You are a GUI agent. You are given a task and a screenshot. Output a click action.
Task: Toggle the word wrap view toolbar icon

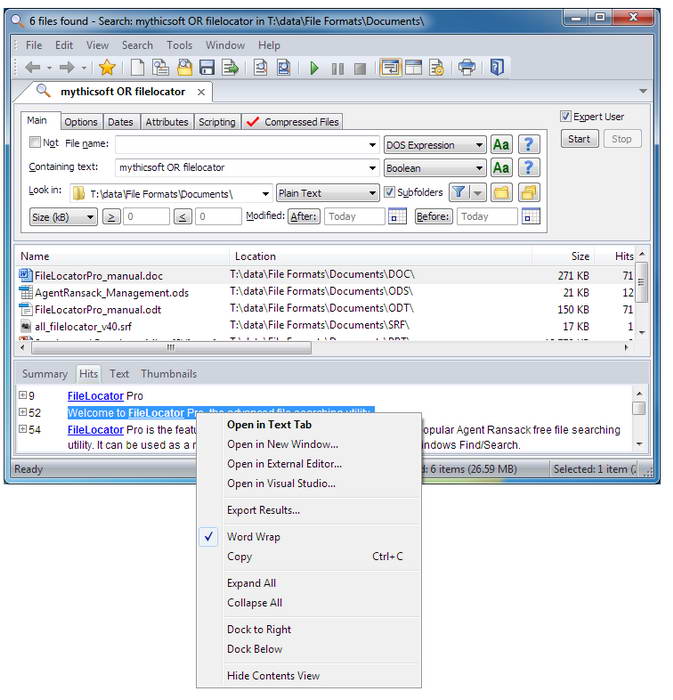(391, 68)
